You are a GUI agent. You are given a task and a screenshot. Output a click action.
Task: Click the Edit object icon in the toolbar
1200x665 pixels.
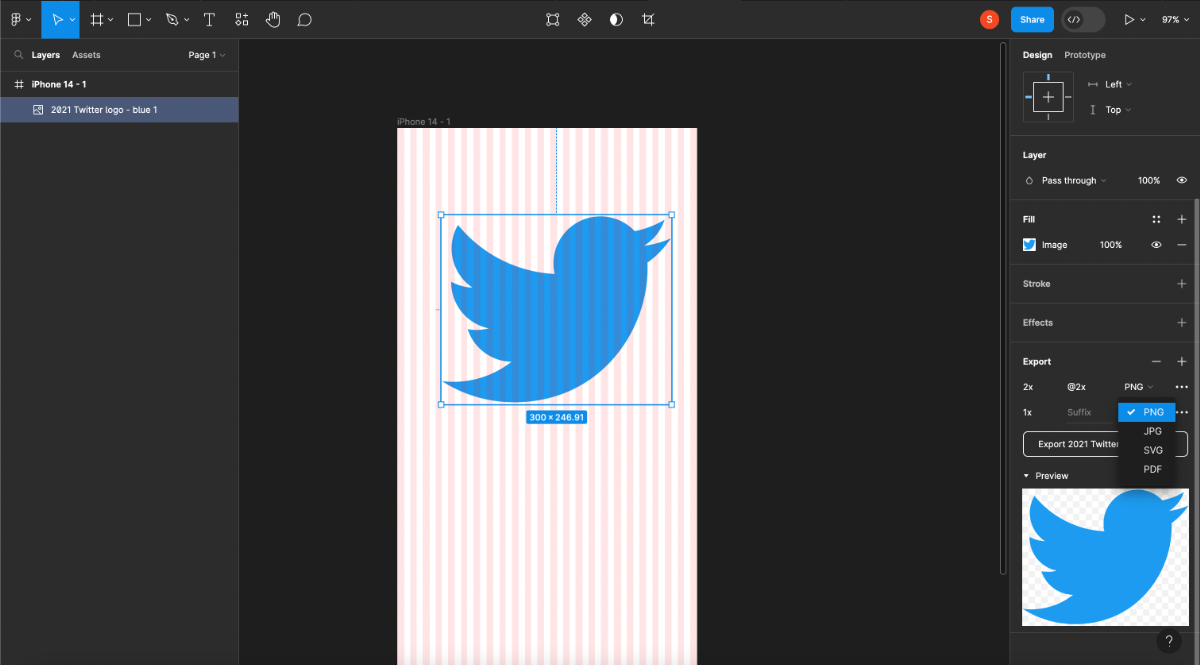pyautogui.click(x=552, y=19)
